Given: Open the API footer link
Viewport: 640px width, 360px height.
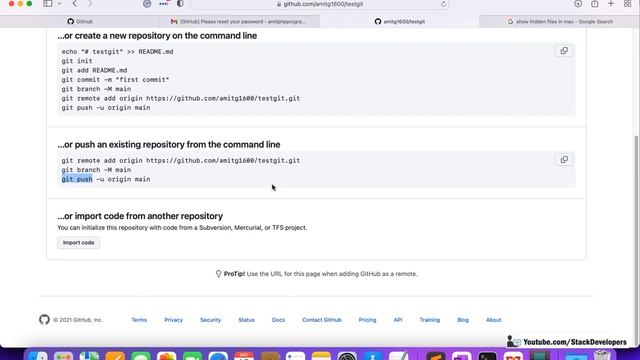Looking at the screenshot, I should tap(398, 320).
